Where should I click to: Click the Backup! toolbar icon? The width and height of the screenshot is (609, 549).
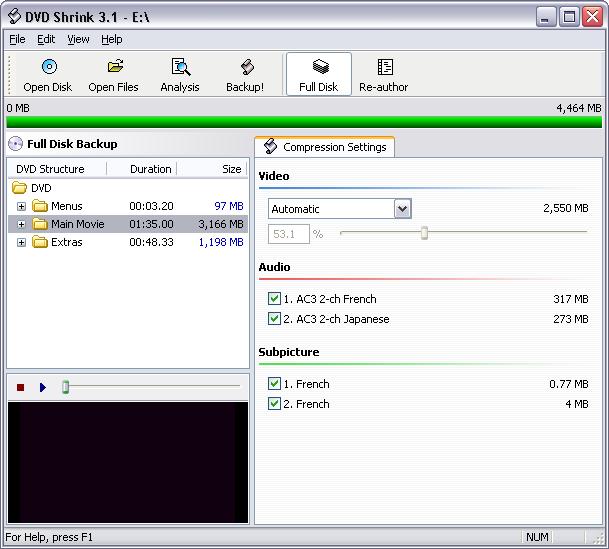pyautogui.click(x=247, y=67)
